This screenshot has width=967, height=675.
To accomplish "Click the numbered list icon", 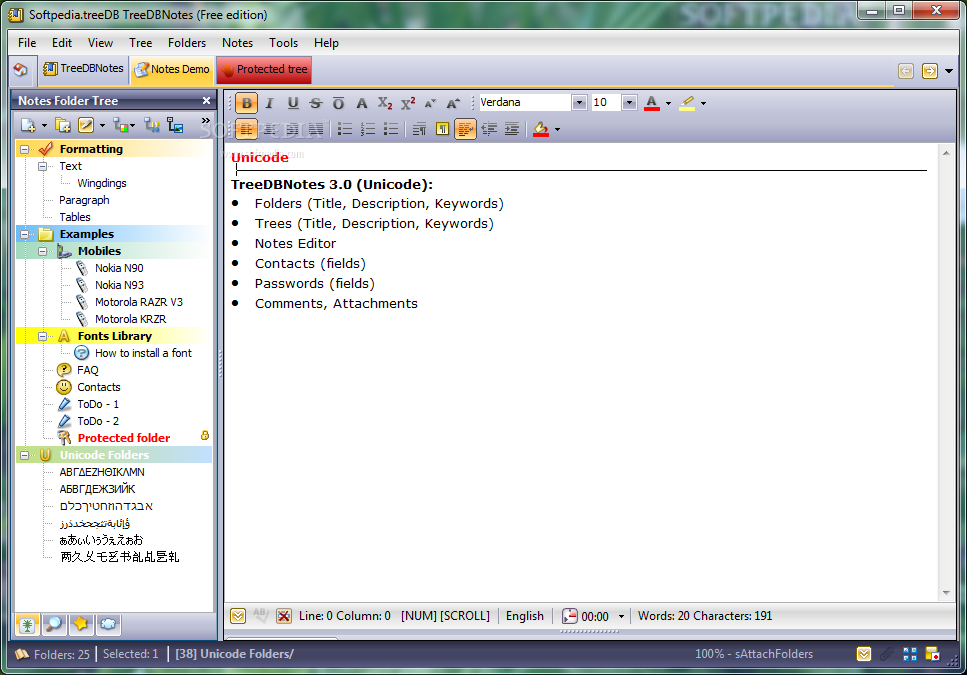I will pos(368,129).
